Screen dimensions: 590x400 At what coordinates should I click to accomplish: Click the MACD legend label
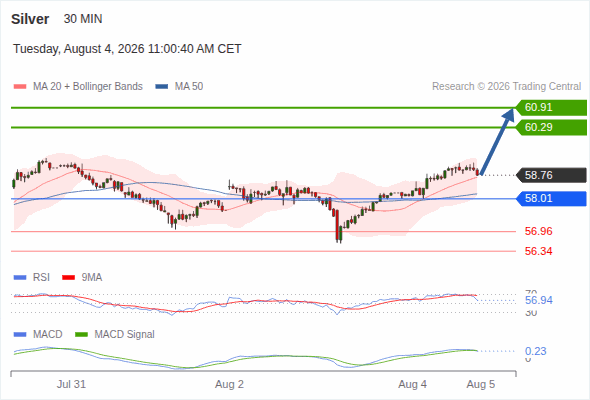pyautogui.click(x=48, y=335)
